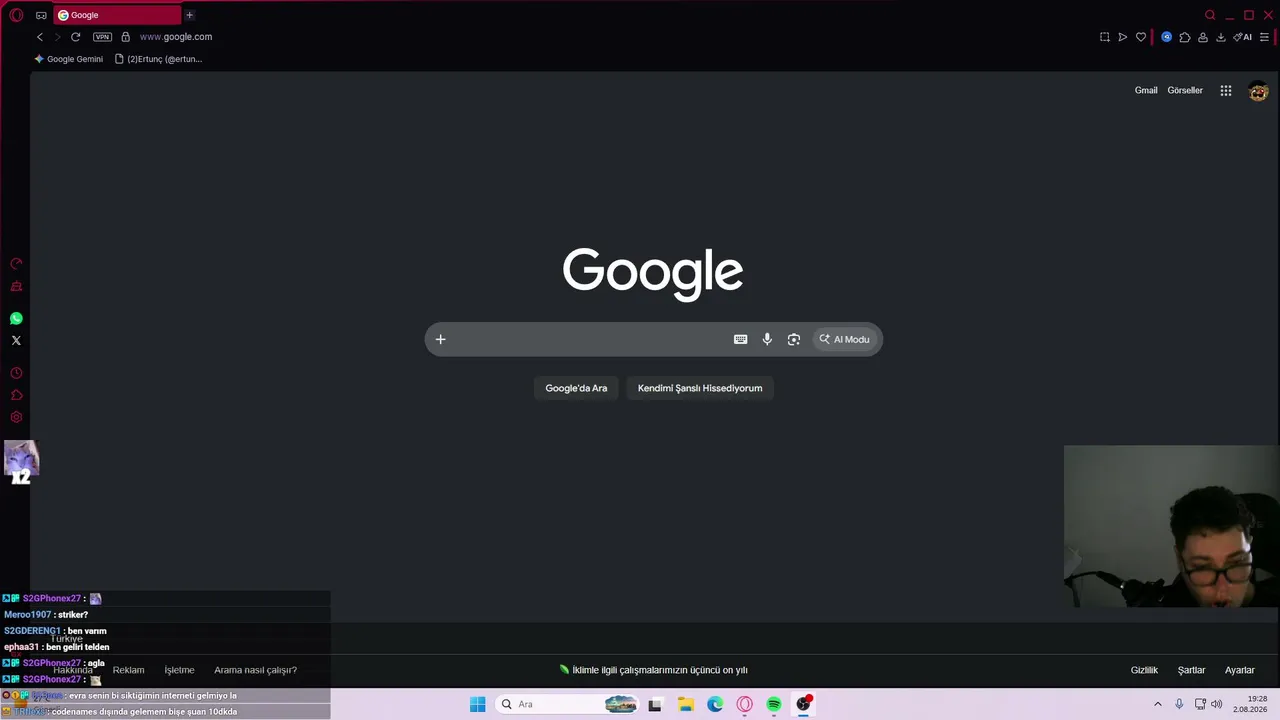Click the taskbar Ara search box
The height and width of the screenshot is (720, 1280).
pos(568,704)
